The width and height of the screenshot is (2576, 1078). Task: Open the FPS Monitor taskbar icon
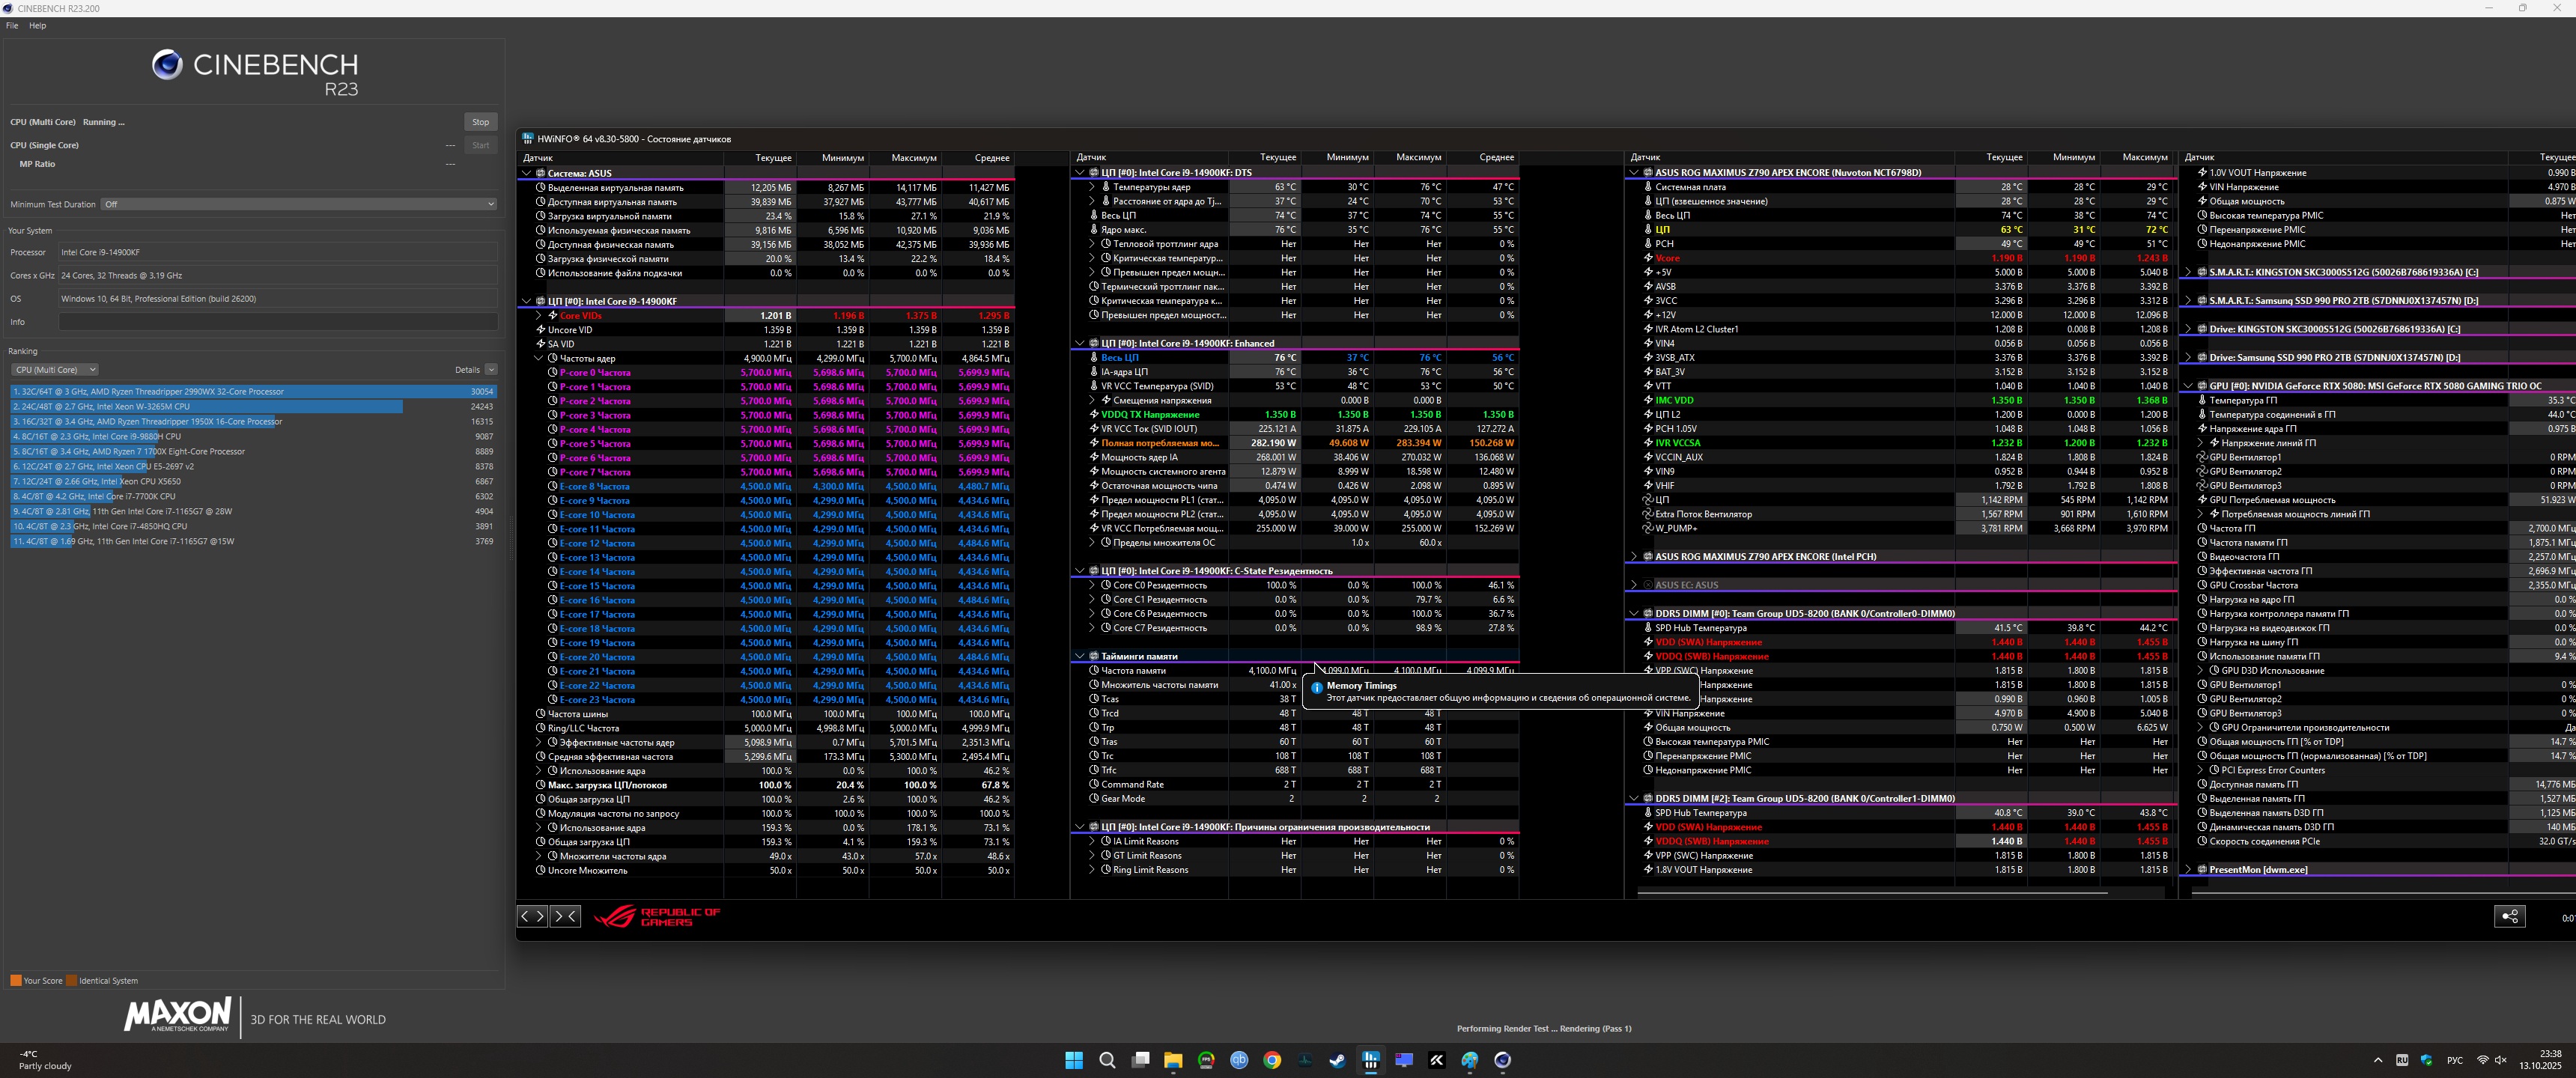[1206, 1060]
